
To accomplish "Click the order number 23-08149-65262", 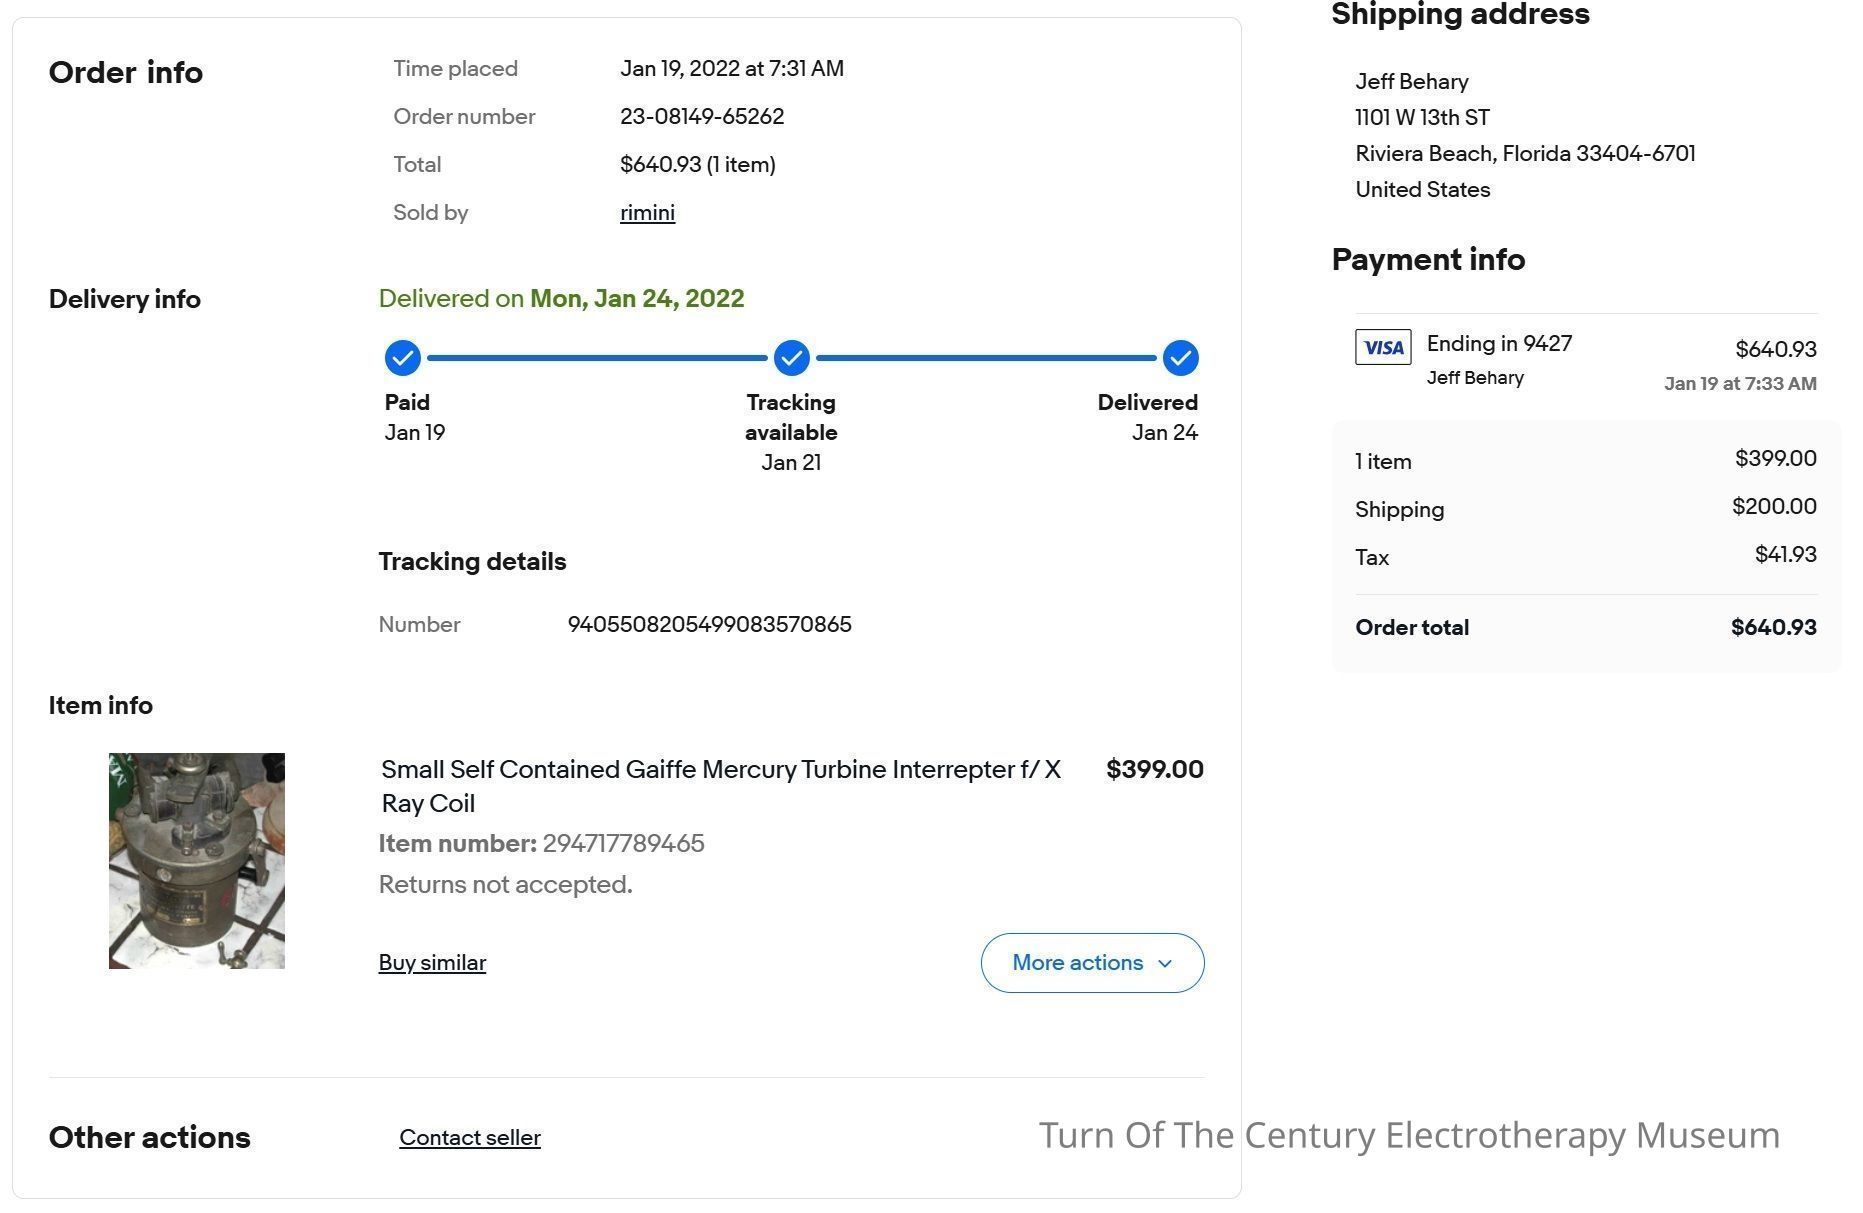I will (702, 117).
